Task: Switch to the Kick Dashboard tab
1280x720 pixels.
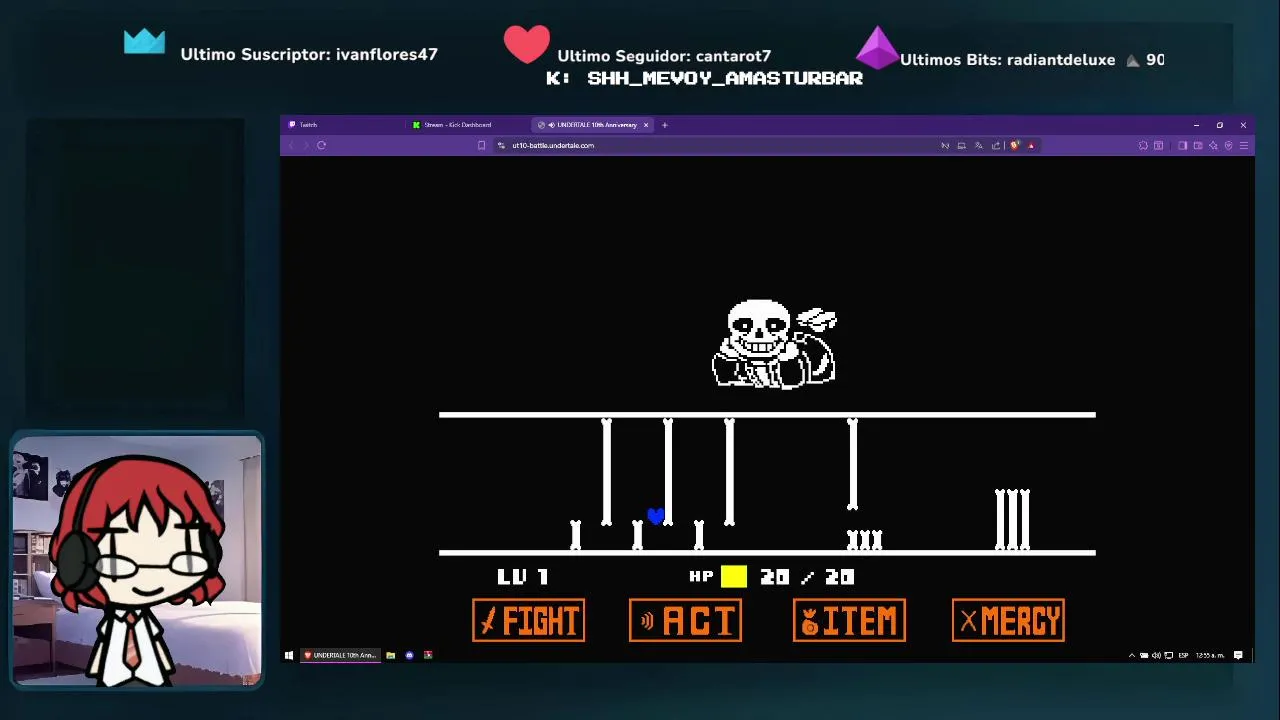Action: coord(468,125)
